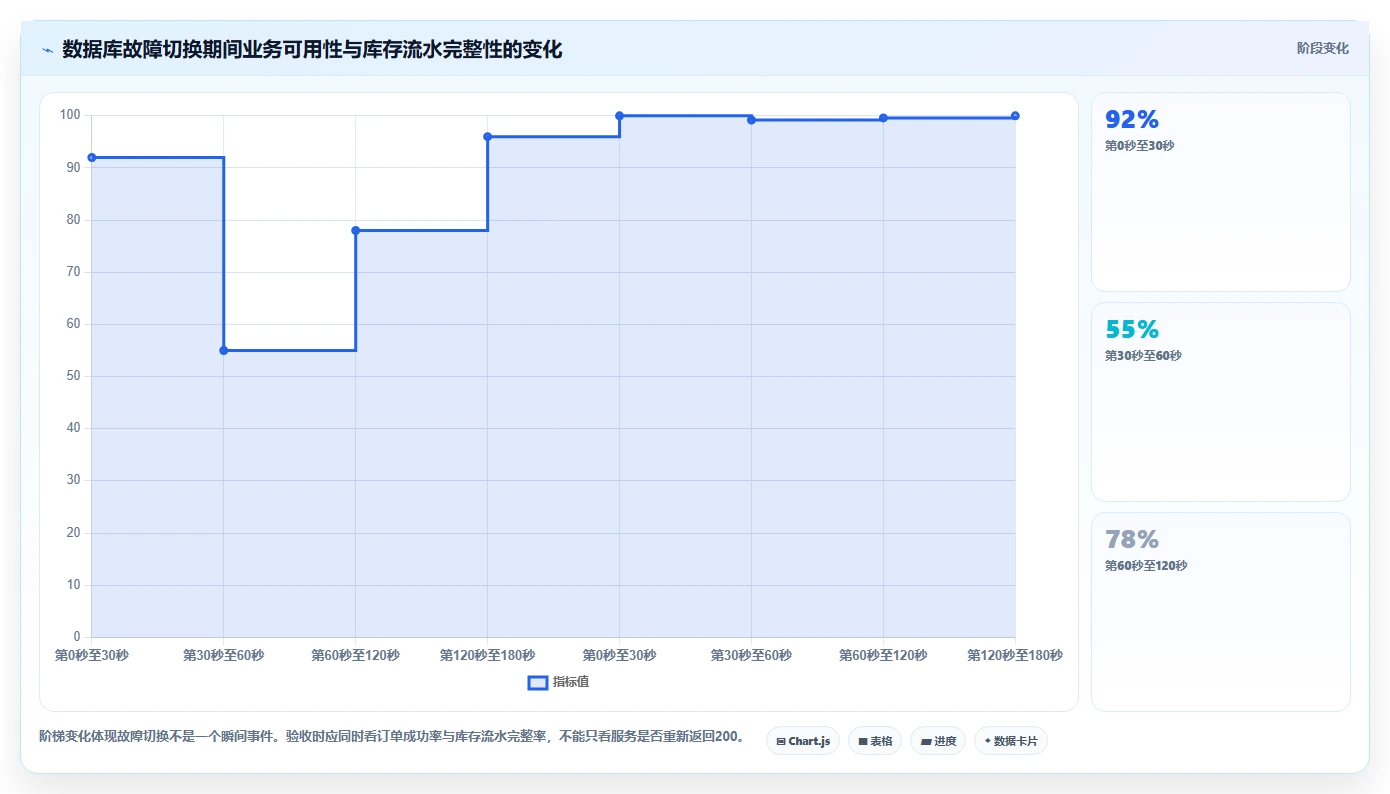Click the blue legend swatch for 指标值
The width and height of the screenshot is (1390, 794).
pyautogui.click(x=537, y=682)
